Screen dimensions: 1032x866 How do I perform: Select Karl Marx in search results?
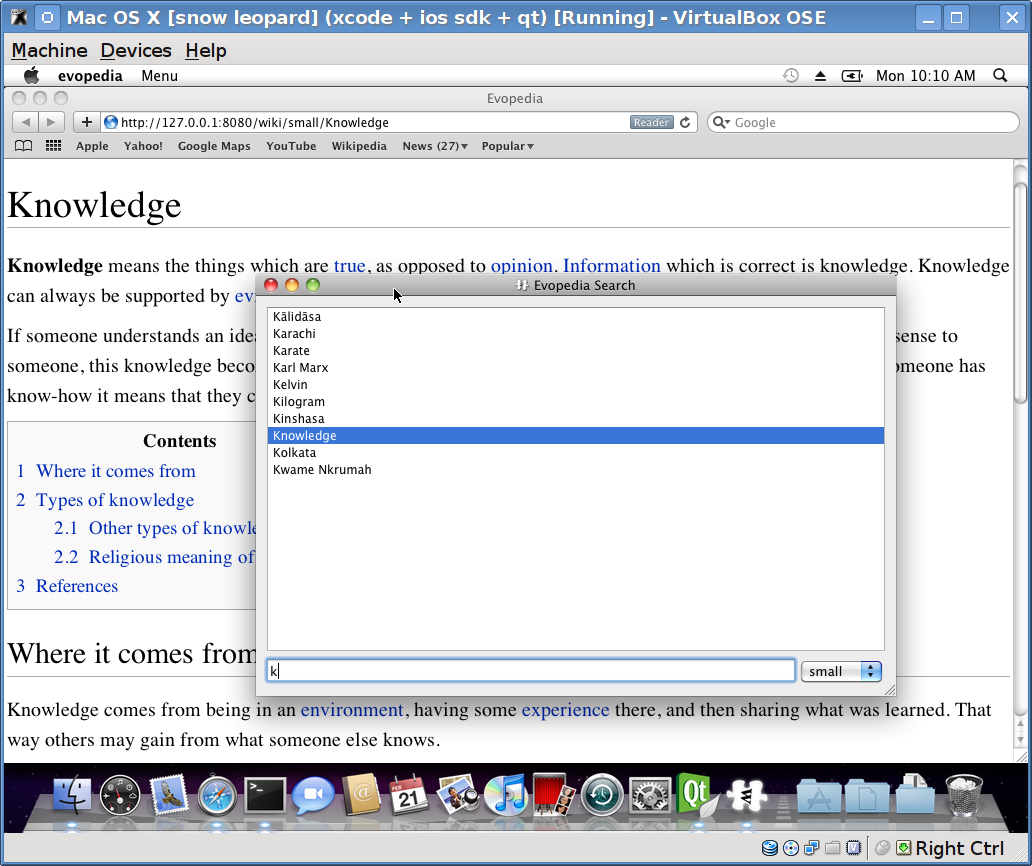(300, 368)
